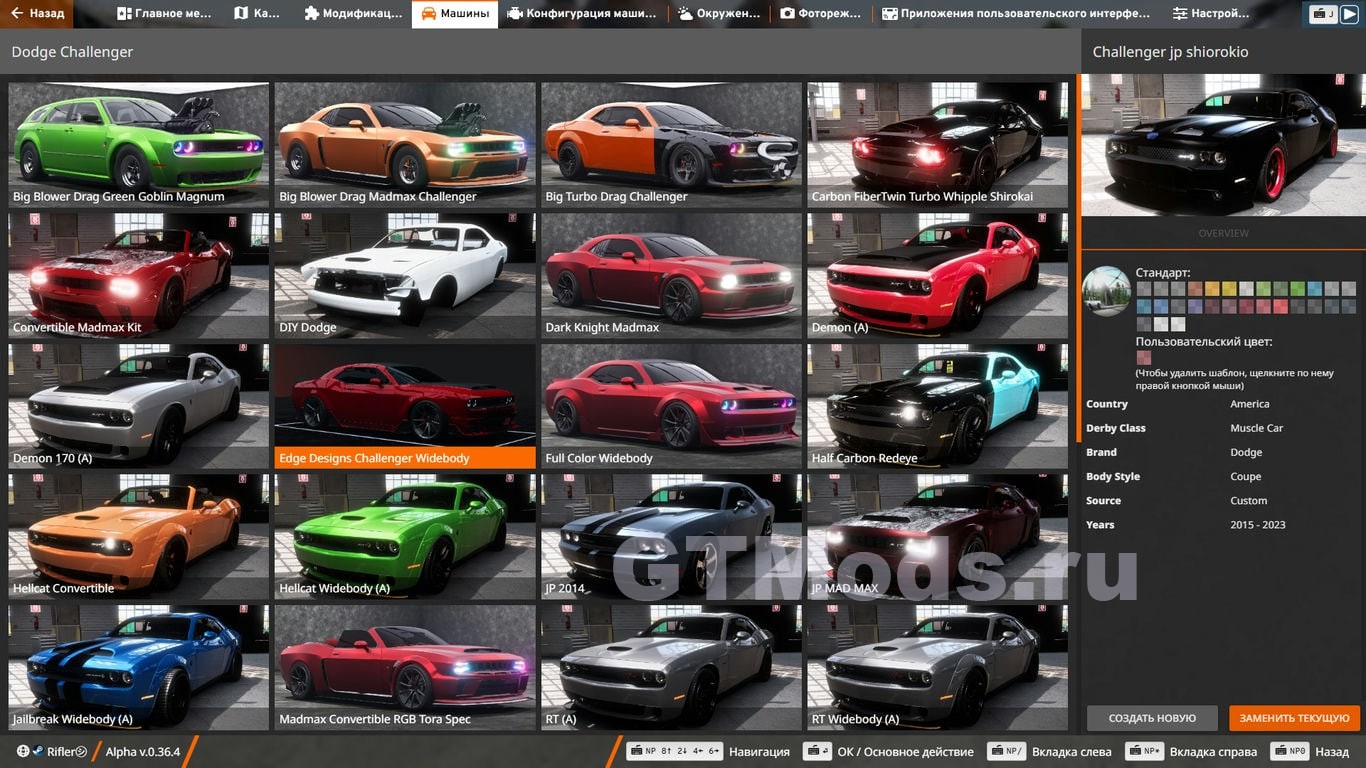This screenshot has height=768, width=1366.
Task: Click the Steam icon next to Rifler
Action: (38, 751)
